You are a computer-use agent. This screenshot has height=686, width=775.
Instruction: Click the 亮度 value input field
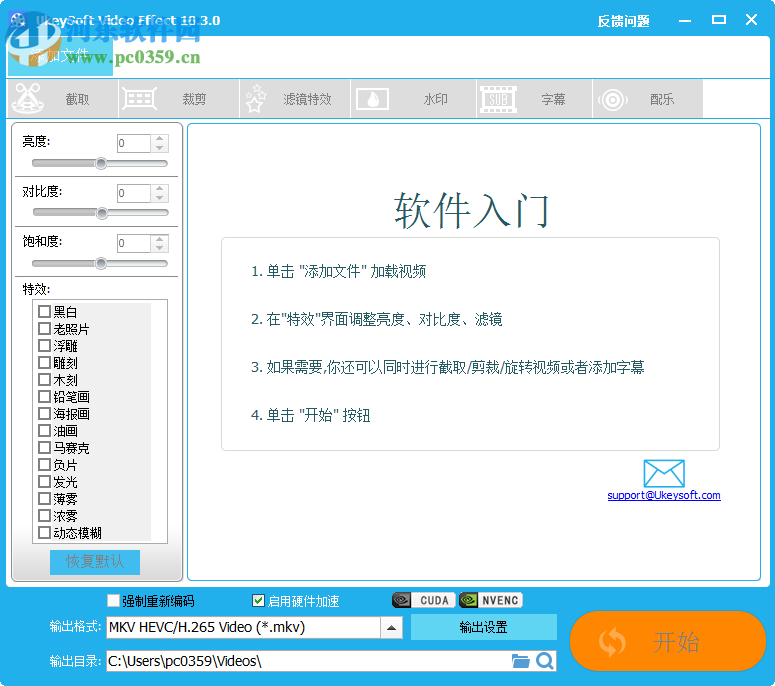134,143
